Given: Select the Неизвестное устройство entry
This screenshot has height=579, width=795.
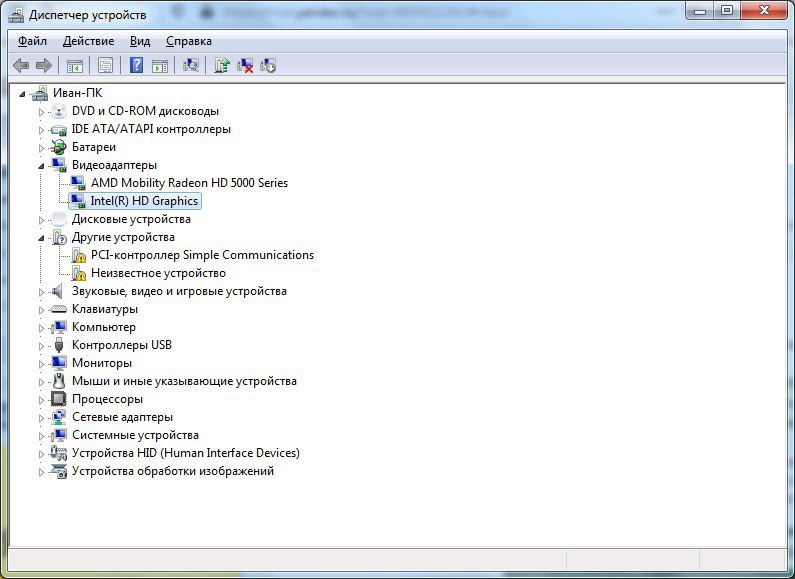Looking at the screenshot, I should [158, 273].
